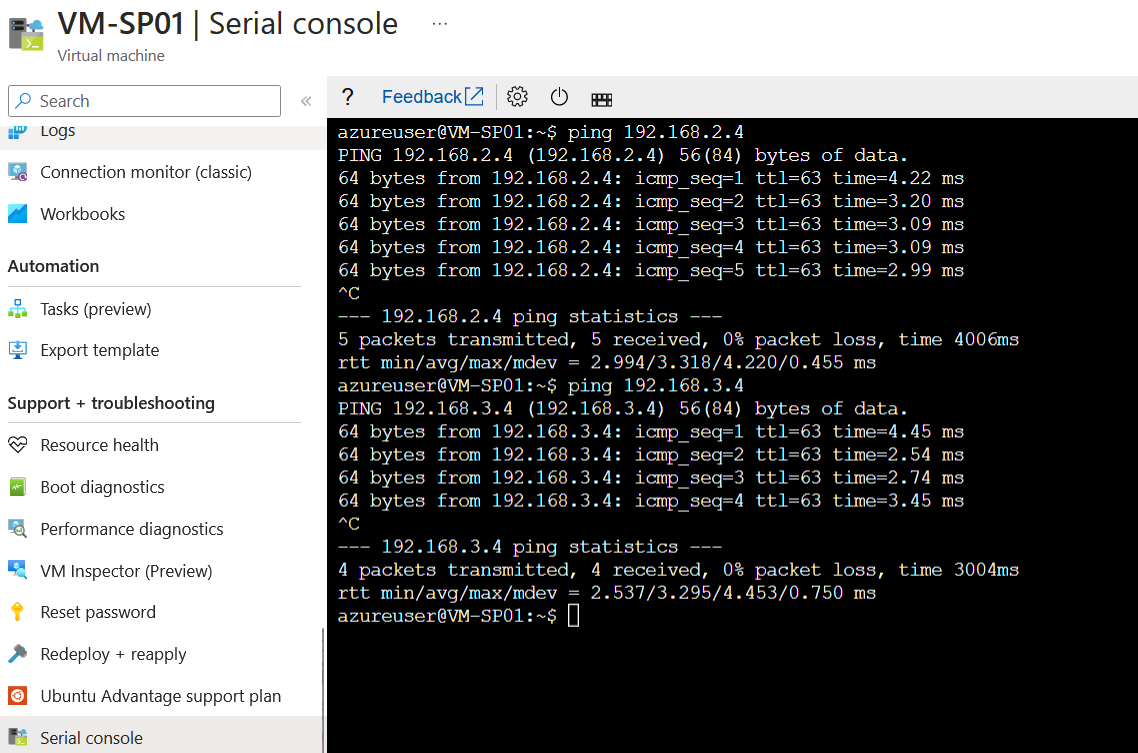1138x753 pixels.
Task: Click the 'ping 192.168.3.4' command line
Action: 541,385
